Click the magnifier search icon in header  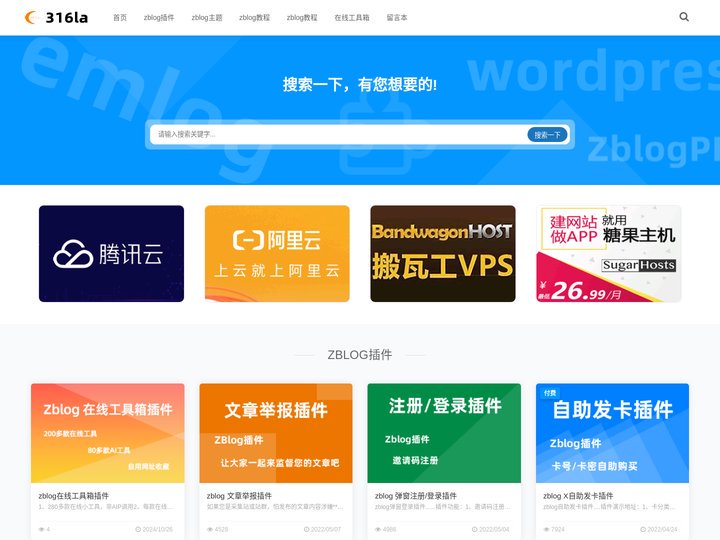[x=684, y=17]
